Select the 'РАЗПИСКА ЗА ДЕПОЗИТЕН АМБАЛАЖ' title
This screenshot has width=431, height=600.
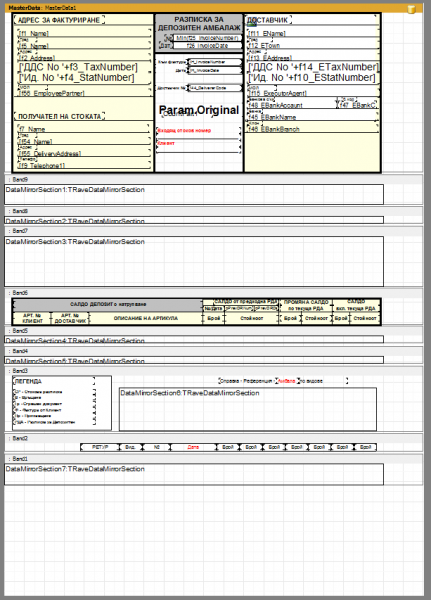199,23
